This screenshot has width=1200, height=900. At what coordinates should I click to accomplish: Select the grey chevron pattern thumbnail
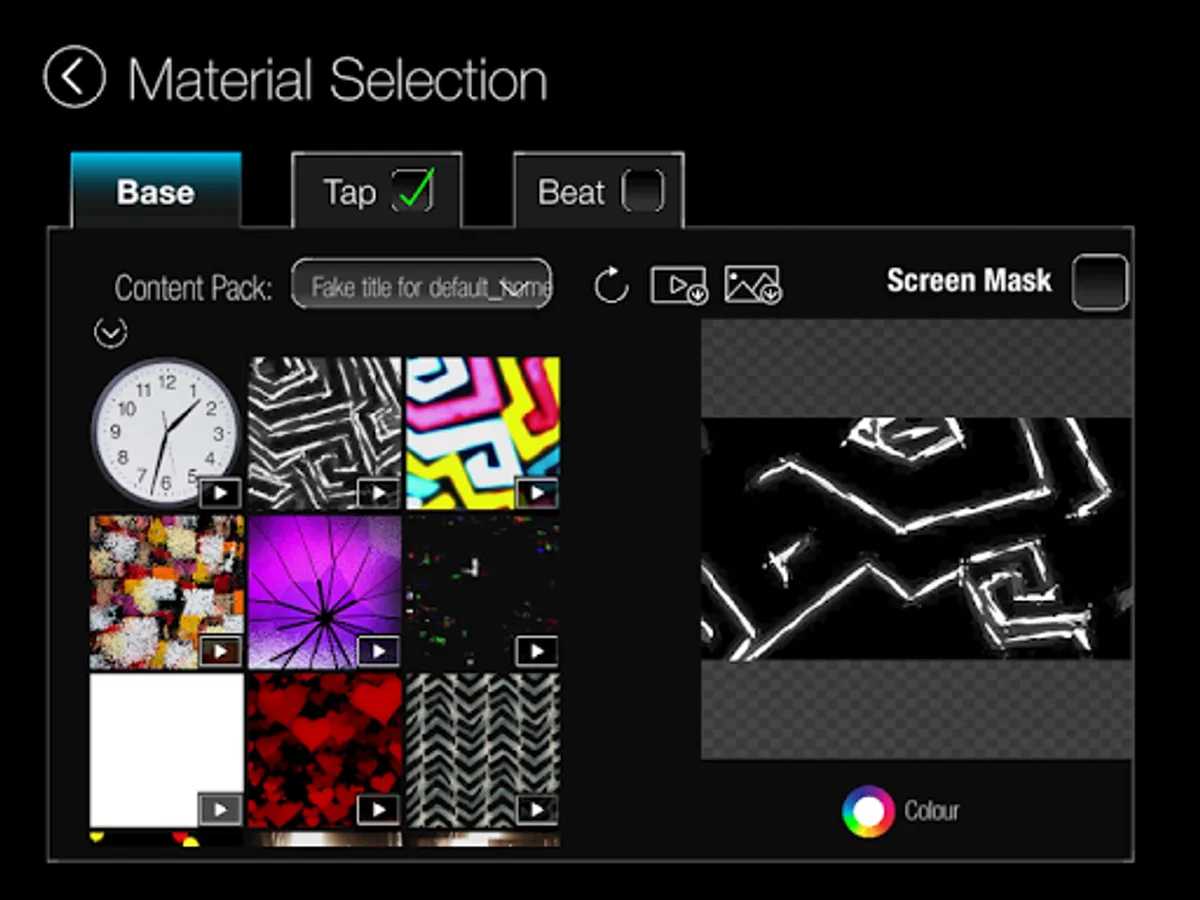point(483,750)
